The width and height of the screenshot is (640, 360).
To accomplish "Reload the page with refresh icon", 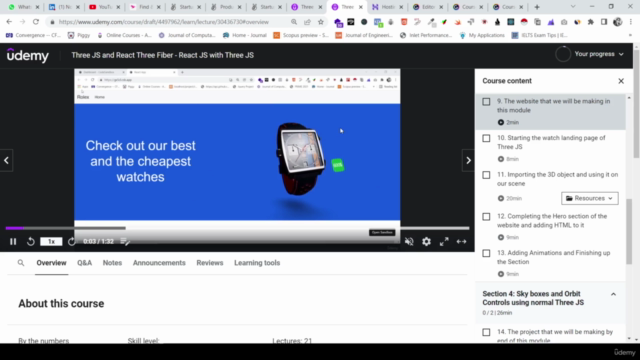I will [x=36, y=22].
